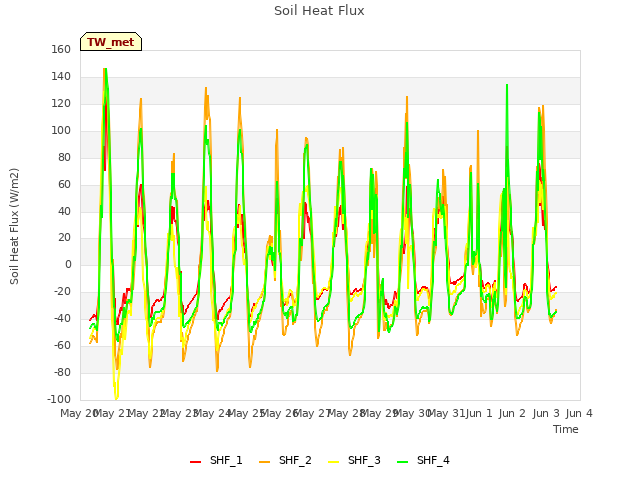The width and height of the screenshot is (640, 480).
Task: Click the 0 y-axis tick label
Action: point(68,264)
